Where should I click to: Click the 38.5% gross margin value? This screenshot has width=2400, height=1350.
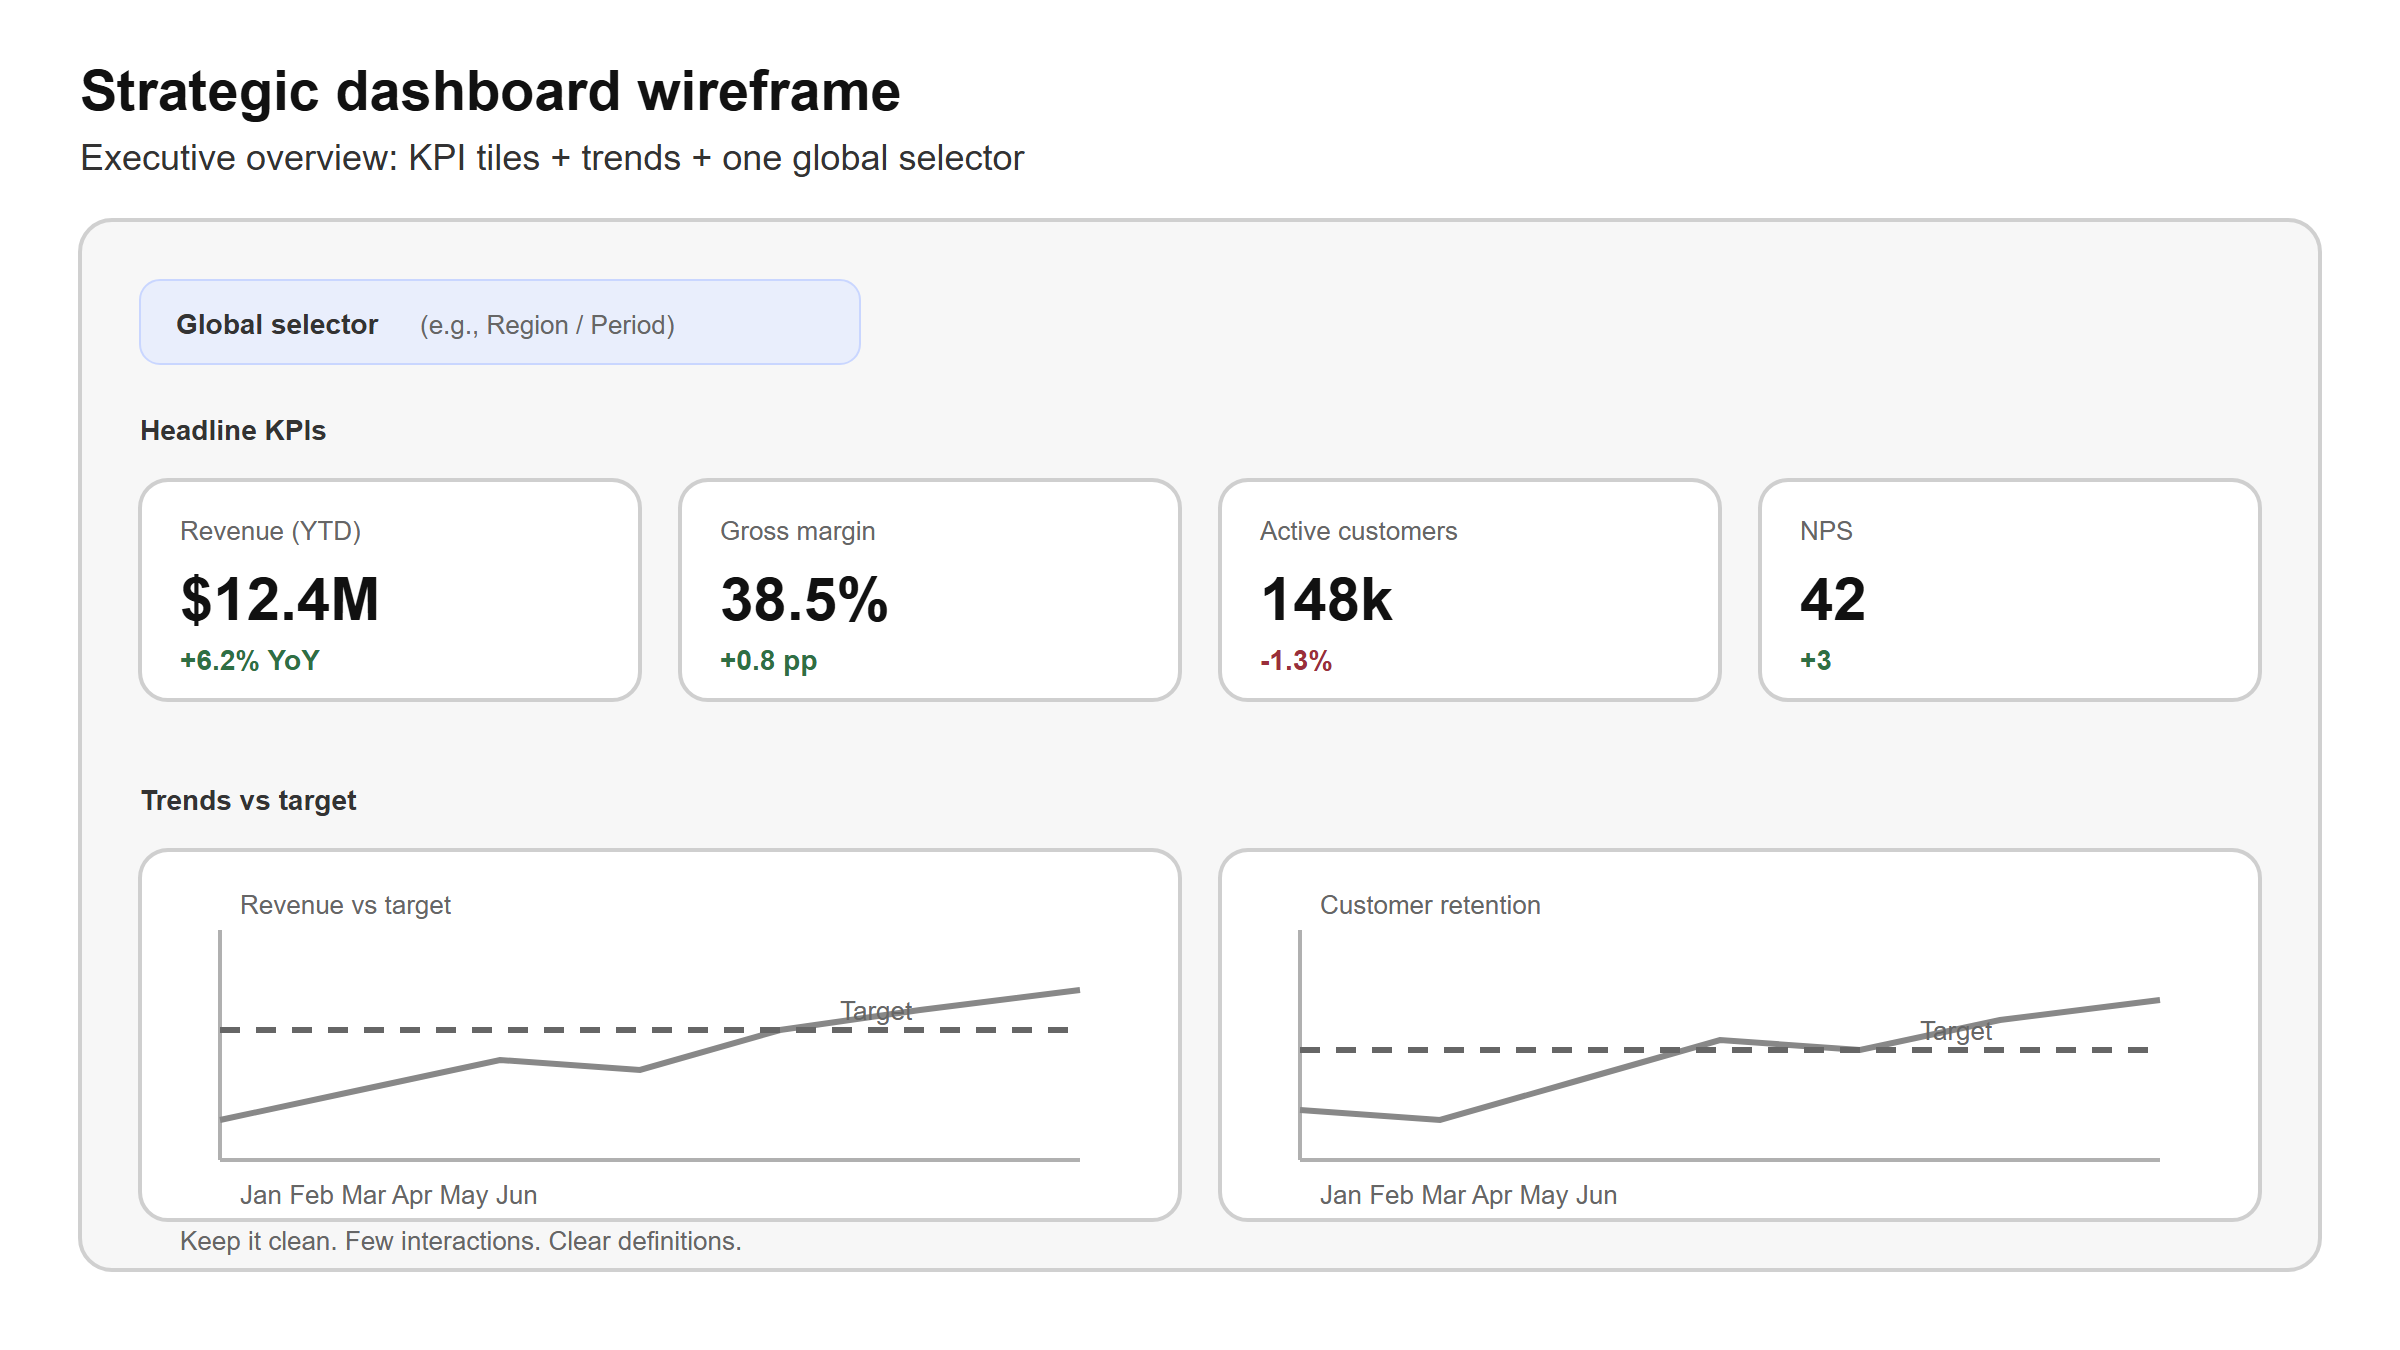[x=804, y=600]
